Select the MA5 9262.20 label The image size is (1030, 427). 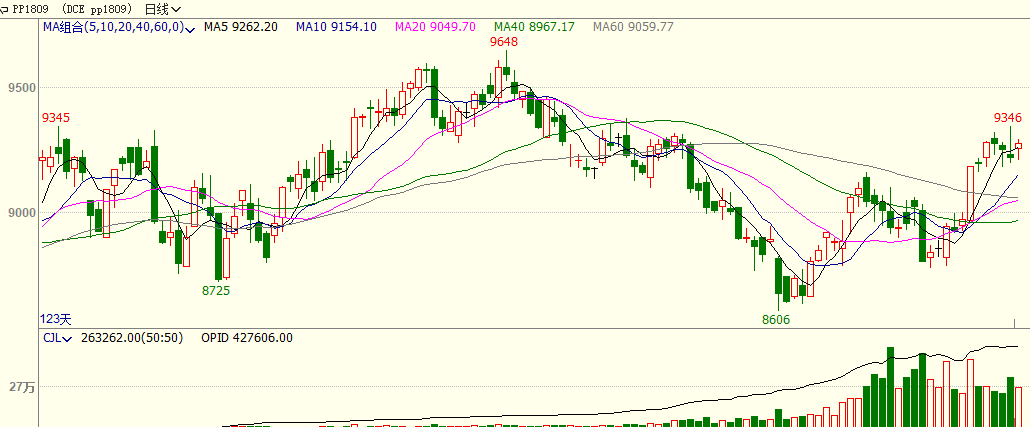tap(240, 27)
